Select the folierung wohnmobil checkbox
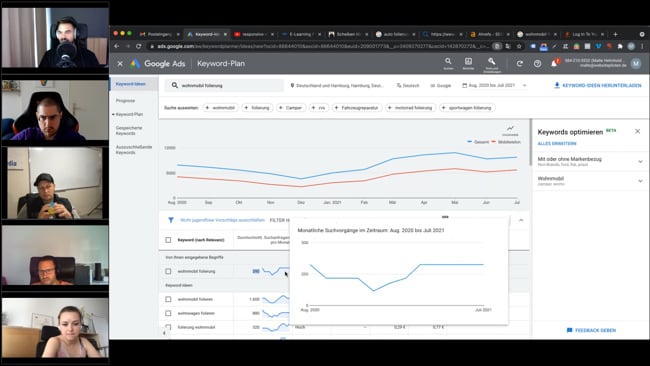 pos(168,327)
